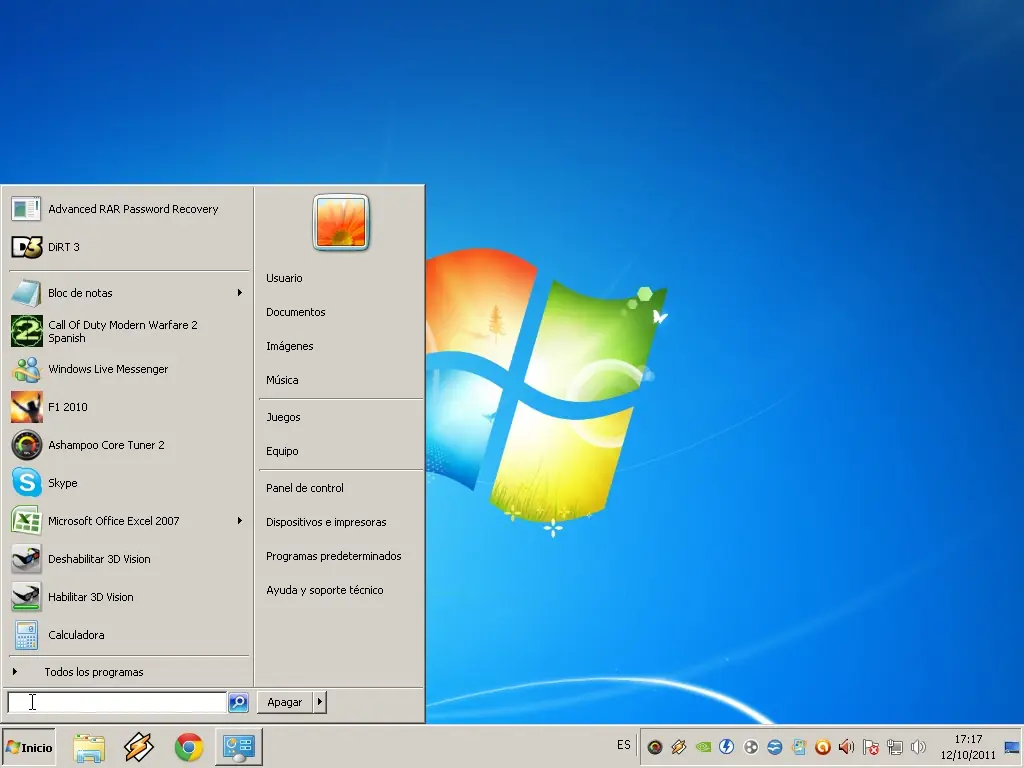
Task: Expand Bloc de notas jump list arrow
Action: click(x=240, y=293)
